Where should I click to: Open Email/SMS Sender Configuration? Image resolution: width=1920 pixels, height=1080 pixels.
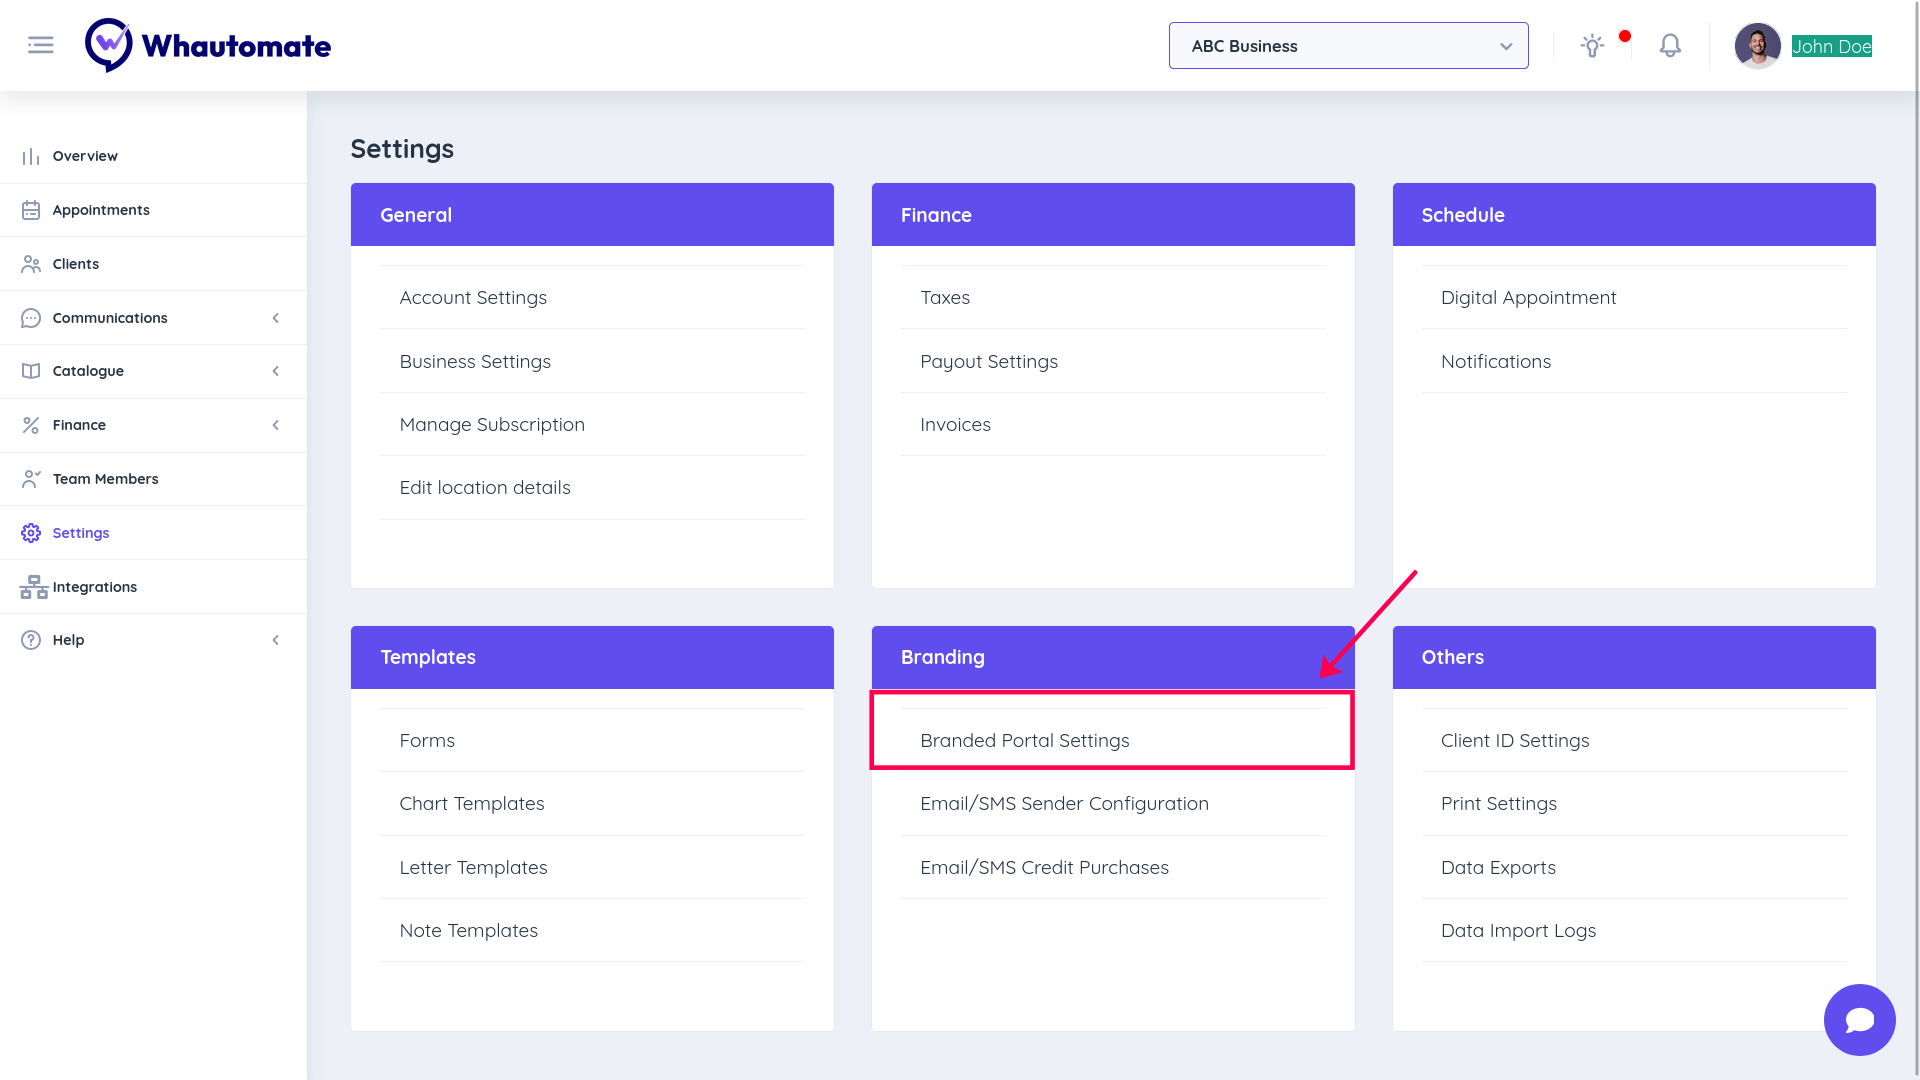tap(1064, 804)
